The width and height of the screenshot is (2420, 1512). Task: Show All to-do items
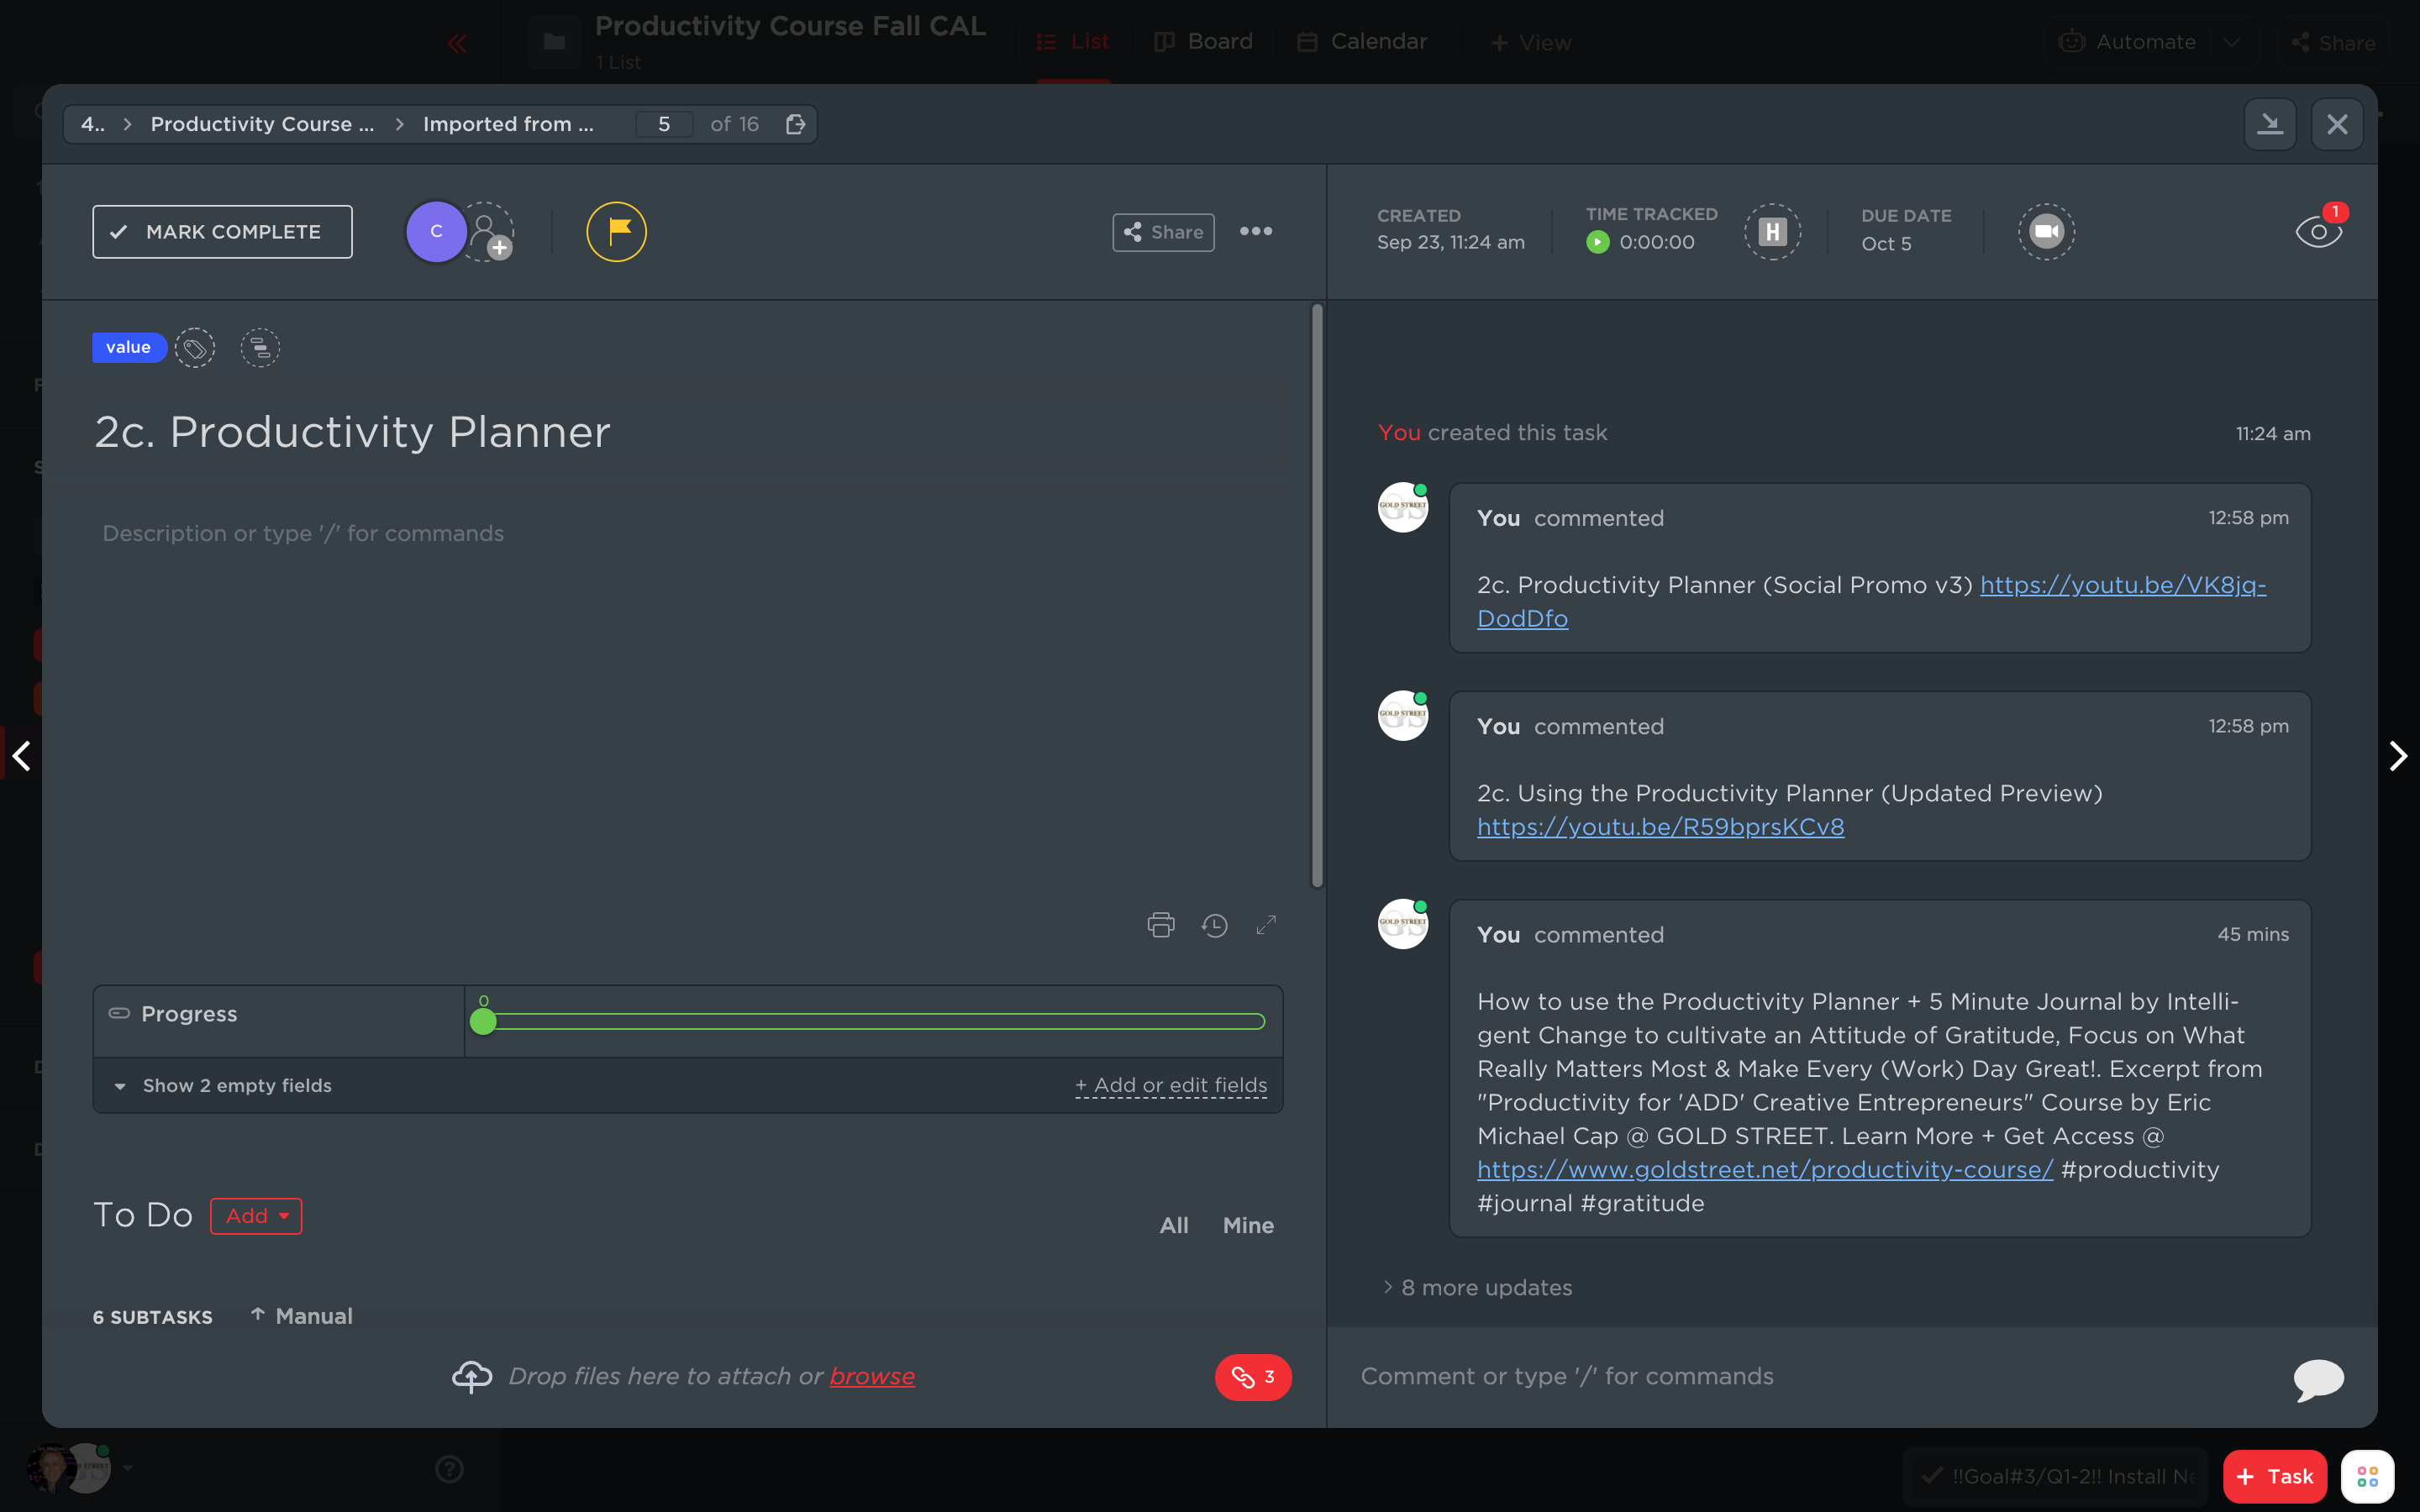coord(1174,1225)
